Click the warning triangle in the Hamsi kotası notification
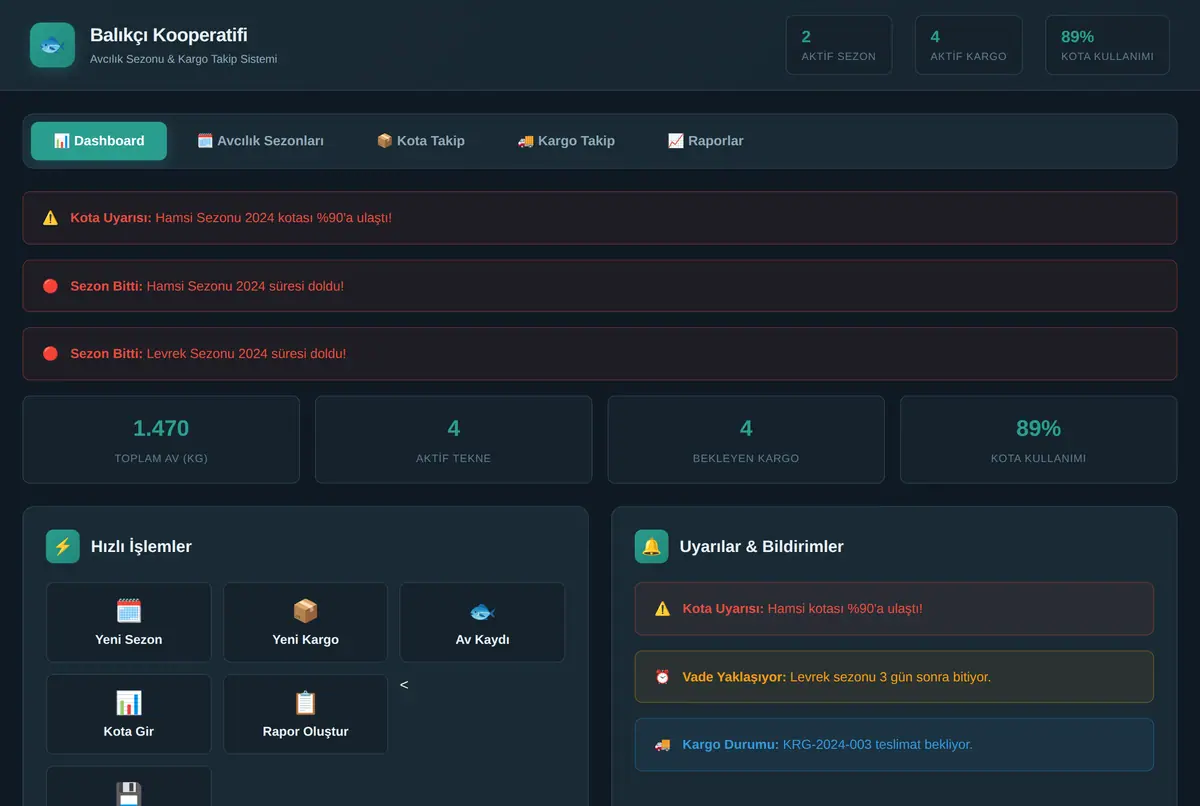Screen dimensions: 1200x806 pyautogui.click(x=662, y=609)
